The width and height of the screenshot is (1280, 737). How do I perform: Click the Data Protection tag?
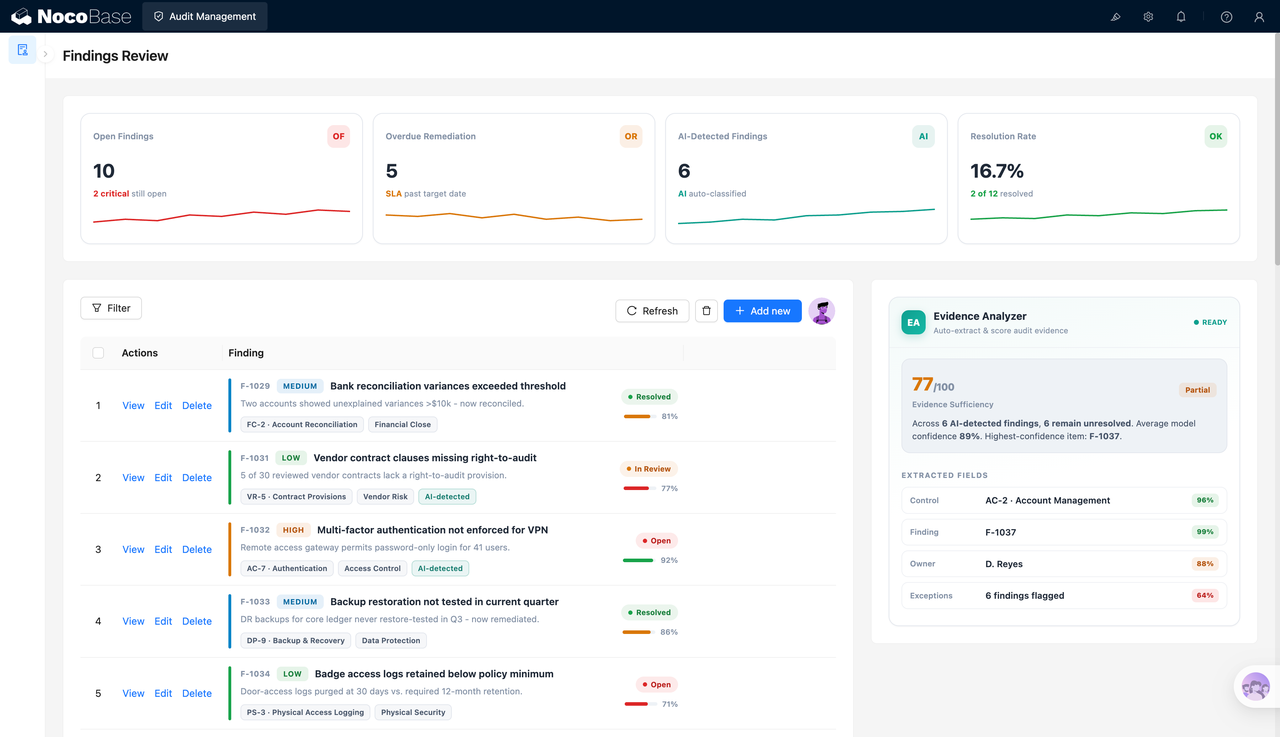click(x=391, y=640)
